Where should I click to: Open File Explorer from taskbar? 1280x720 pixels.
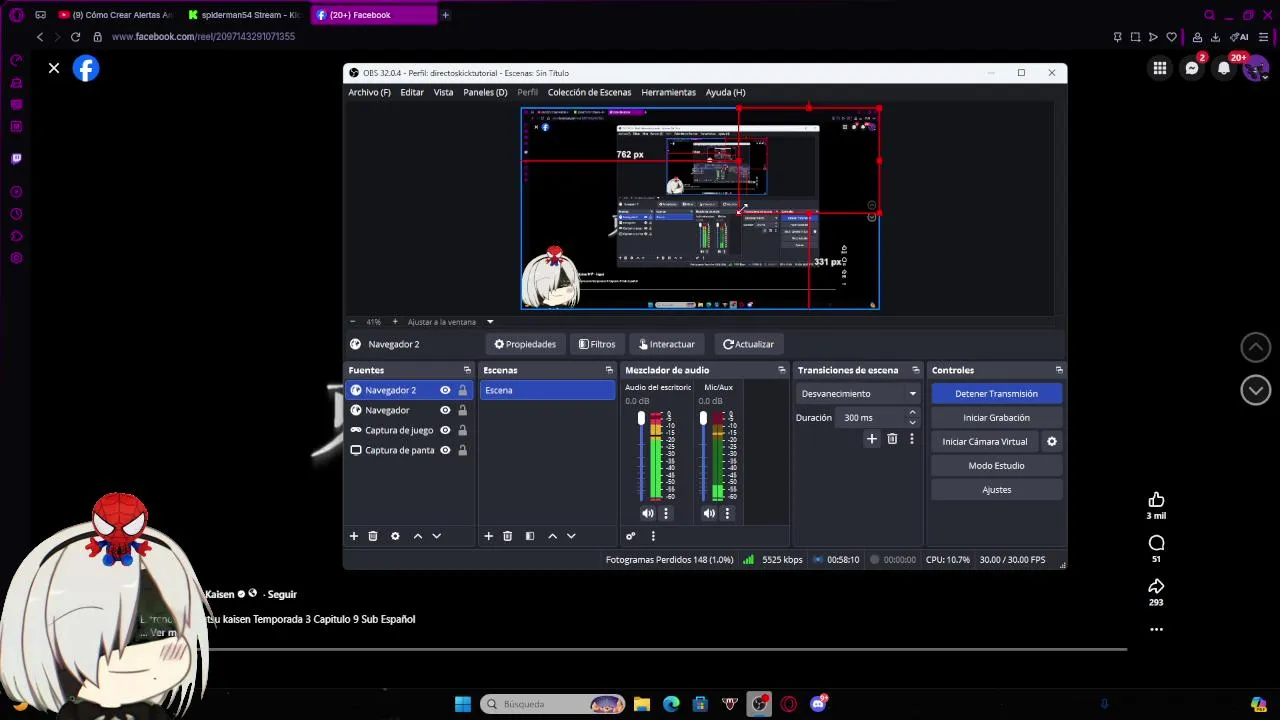[x=642, y=704]
